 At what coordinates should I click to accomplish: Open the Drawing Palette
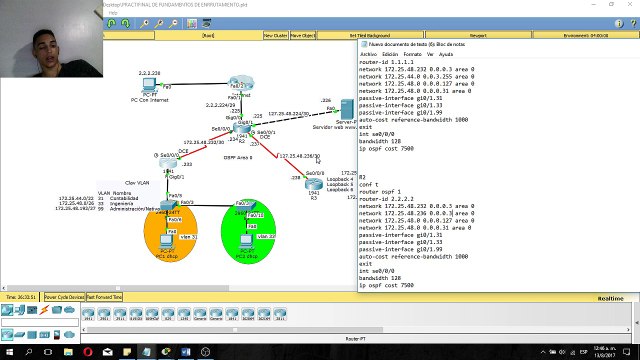(191, 24)
